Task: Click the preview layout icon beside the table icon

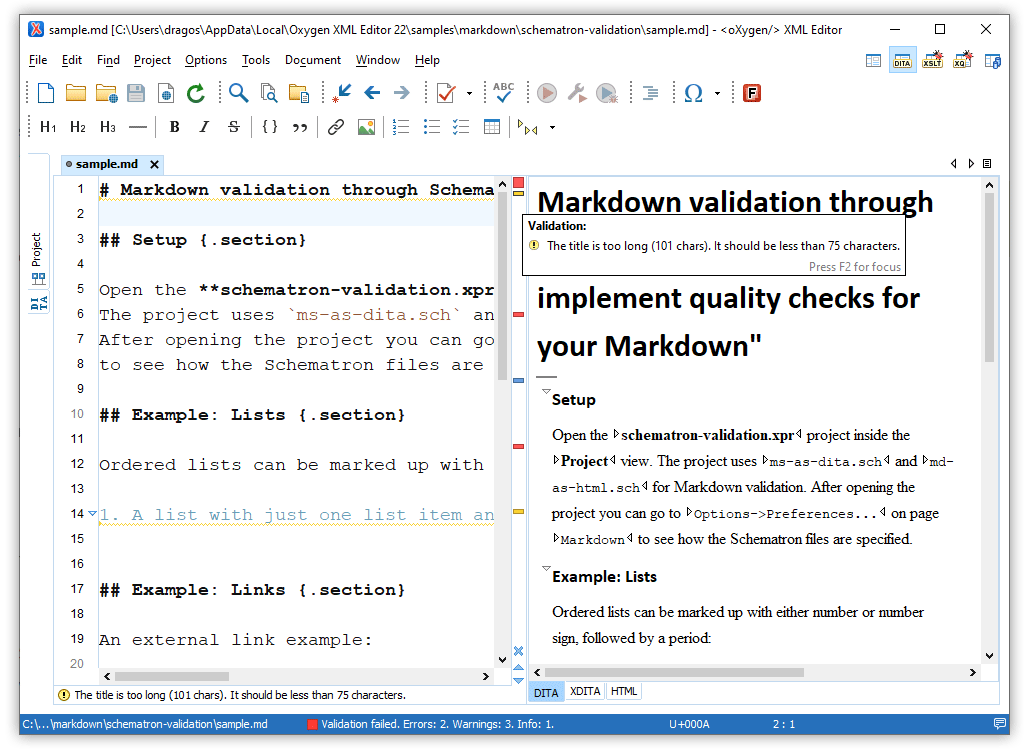Action: [x=527, y=127]
